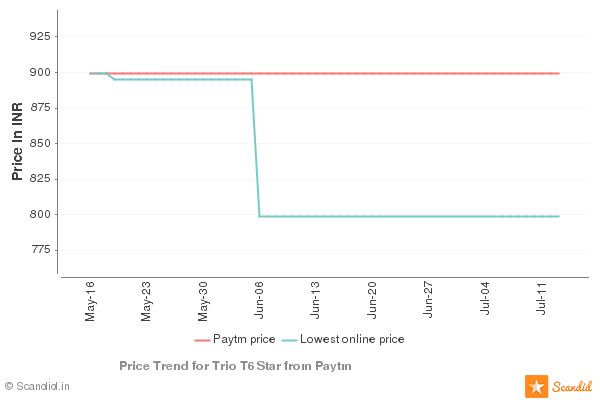
Task: Click the chart title Price Trend for Trio T6 Star
Action: click(x=235, y=366)
